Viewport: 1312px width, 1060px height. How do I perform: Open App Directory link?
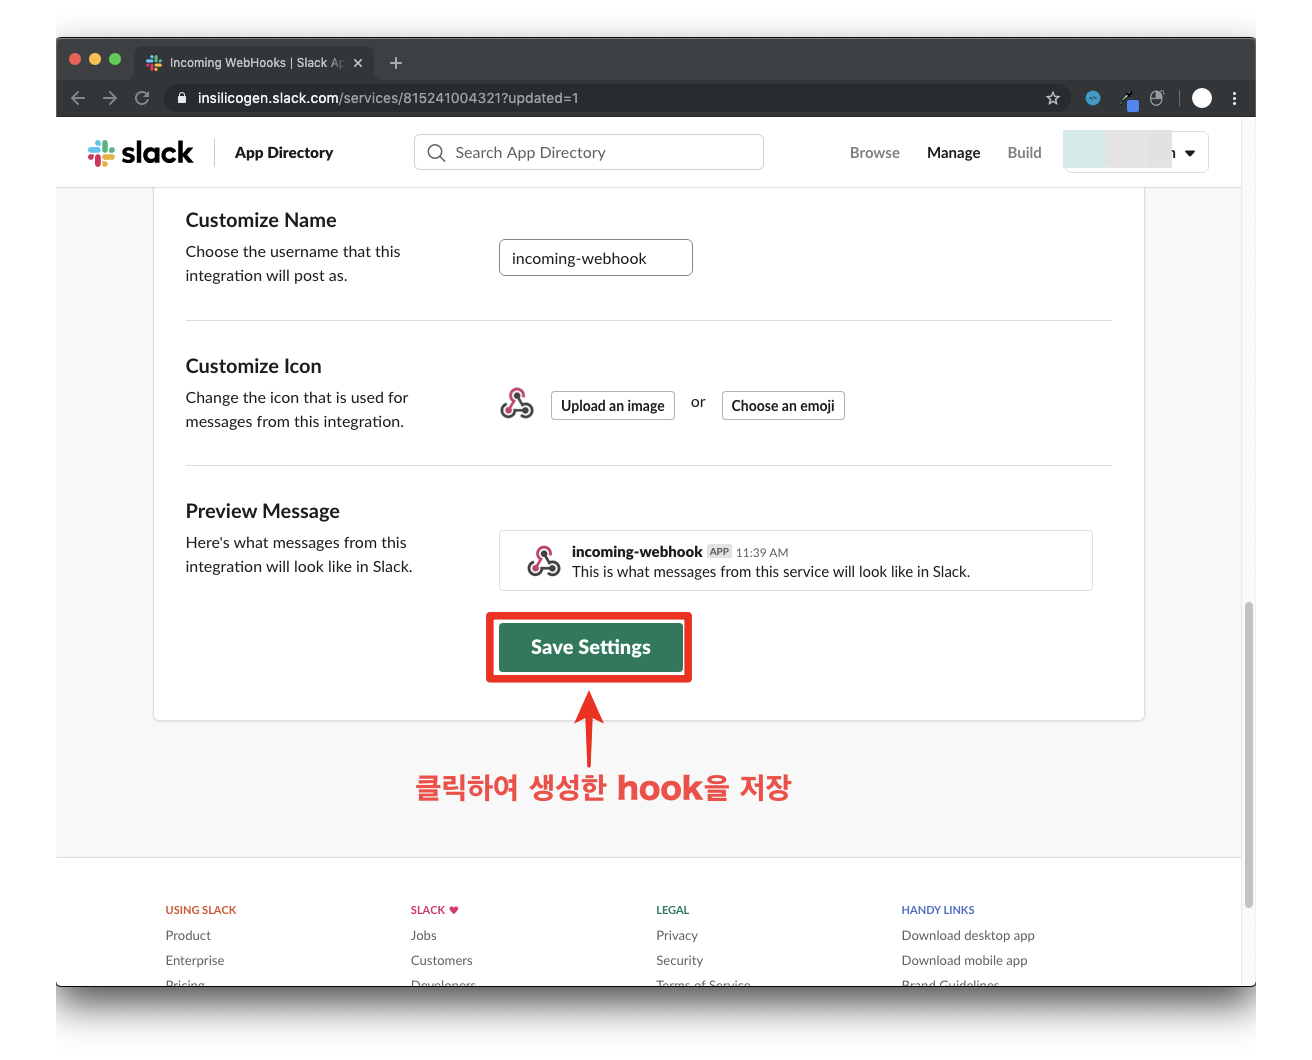point(284,153)
